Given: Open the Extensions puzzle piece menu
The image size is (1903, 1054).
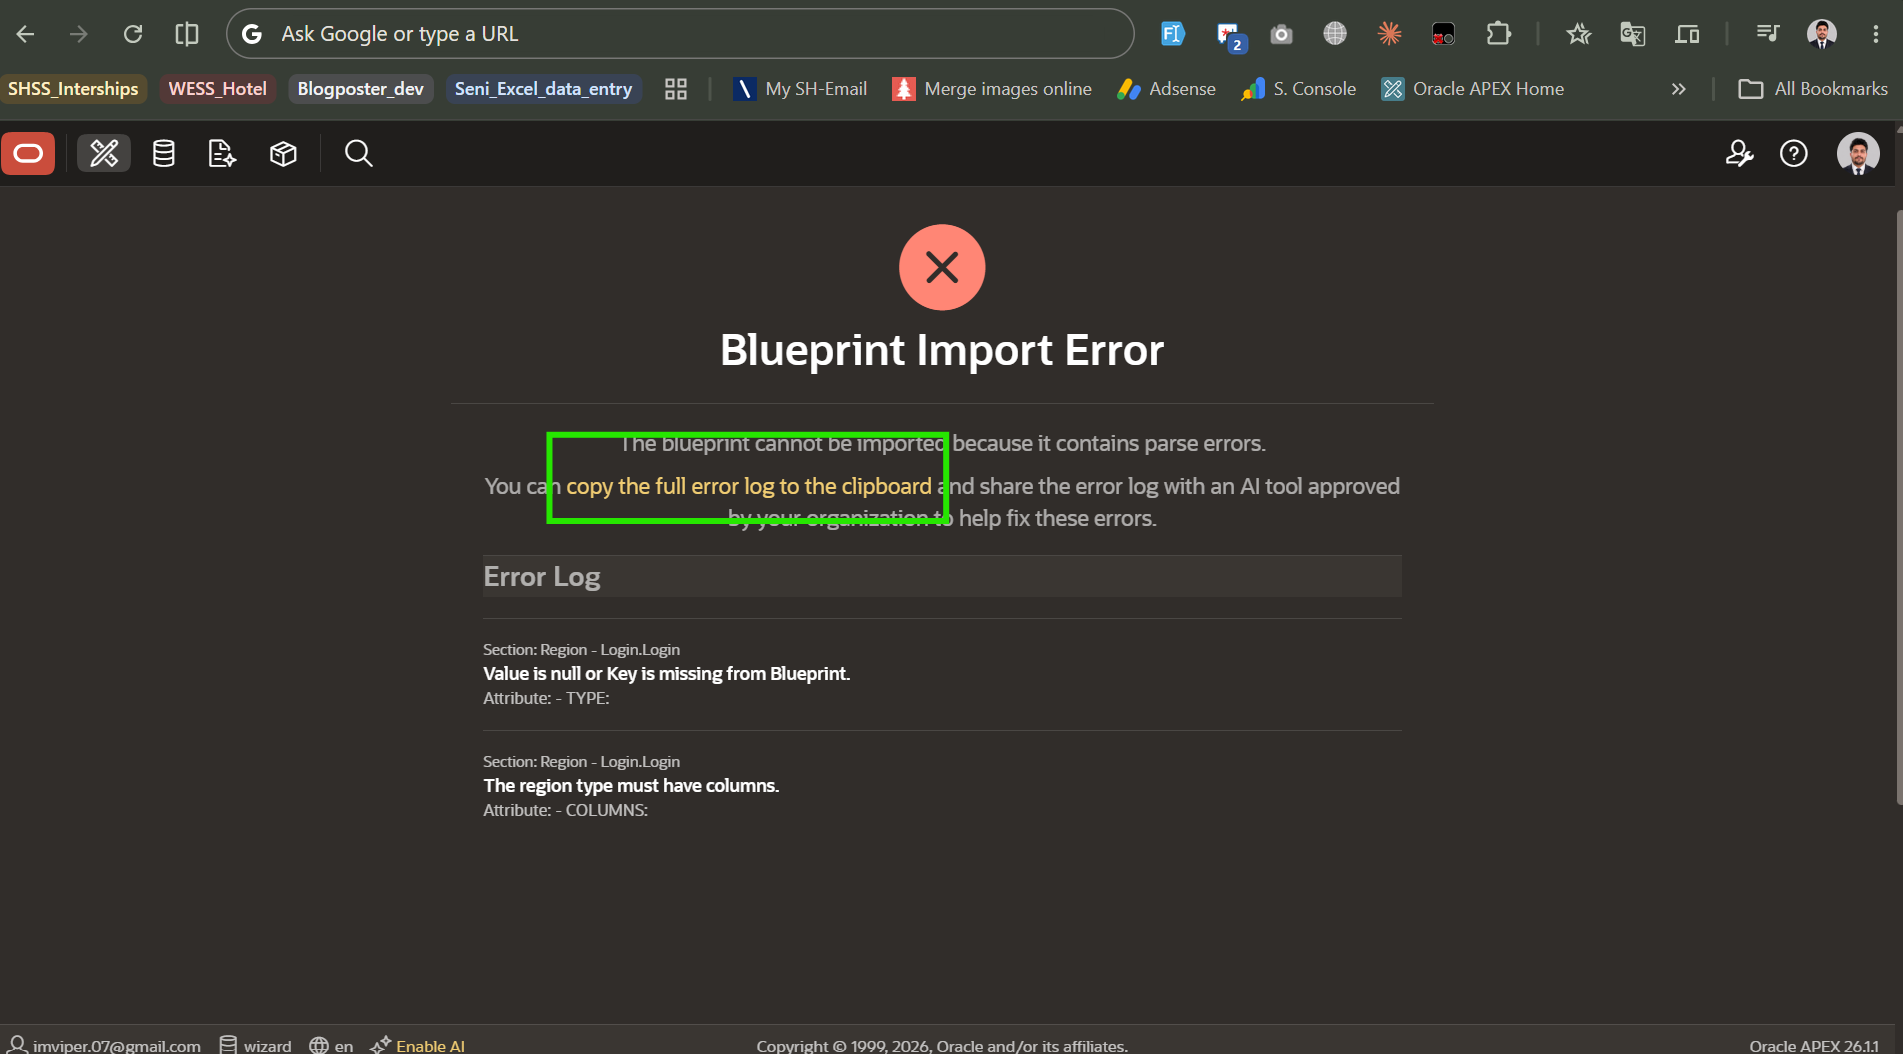Looking at the screenshot, I should point(1498,34).
